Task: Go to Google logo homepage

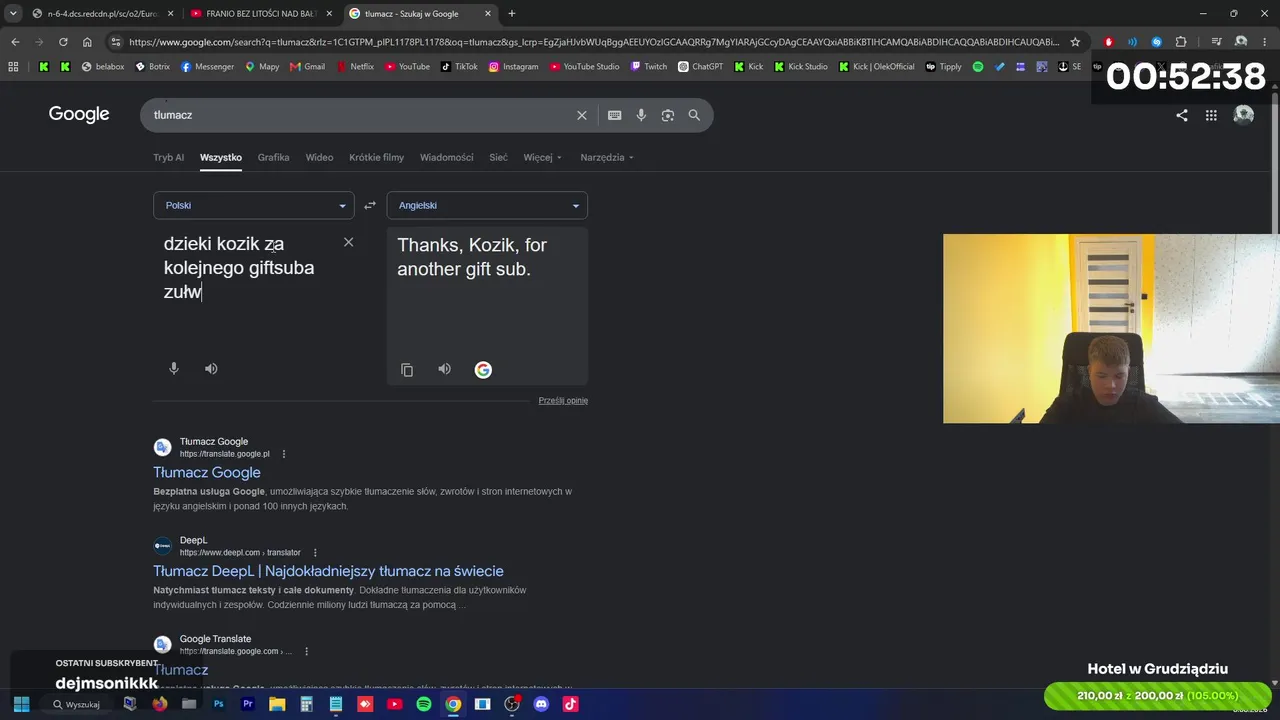Action: tap(79, 114)
